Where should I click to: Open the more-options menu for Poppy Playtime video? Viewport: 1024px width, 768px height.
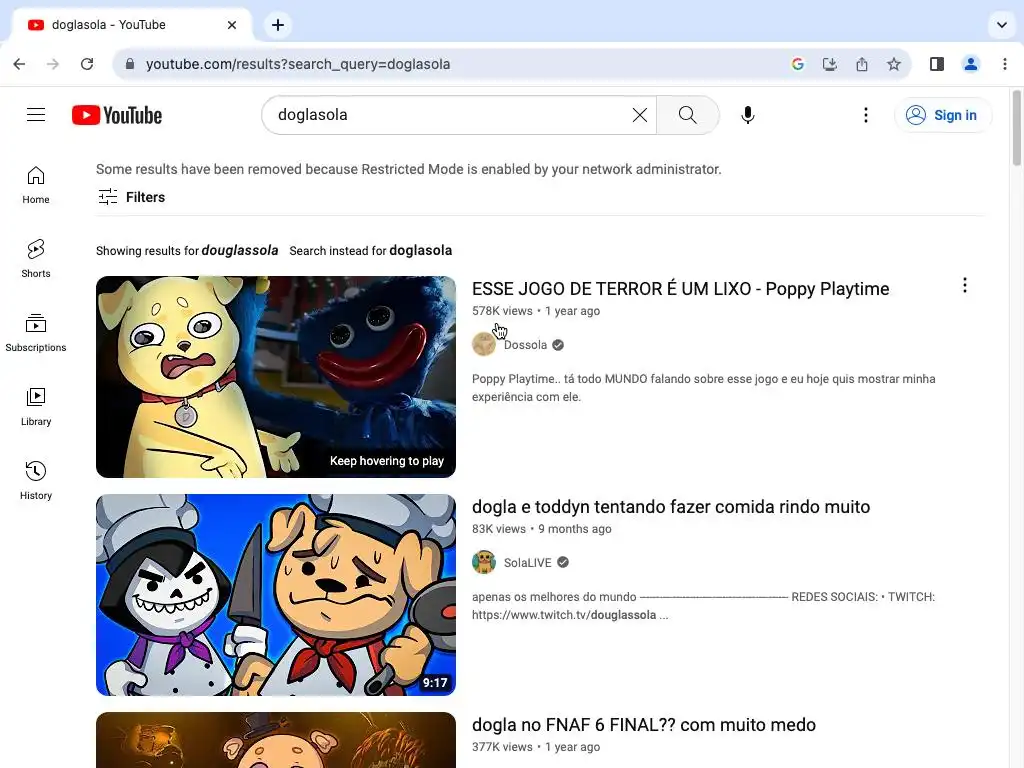(x=965, y=285)
